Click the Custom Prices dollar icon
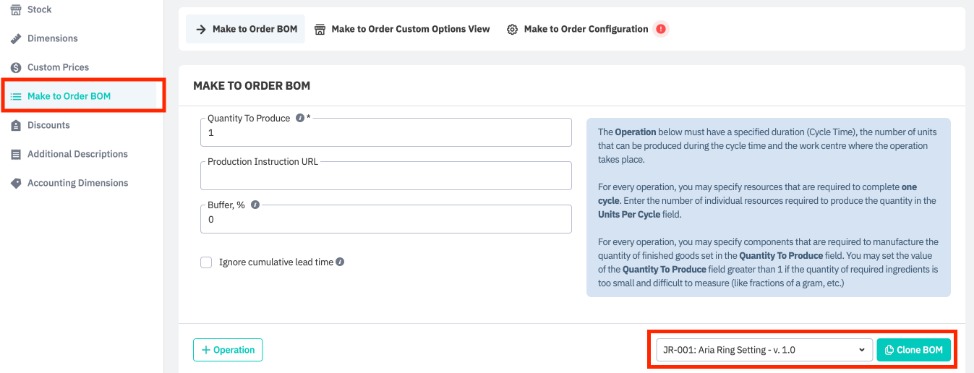974x373 pixels. pyautogui.click(x=16, y=67)
